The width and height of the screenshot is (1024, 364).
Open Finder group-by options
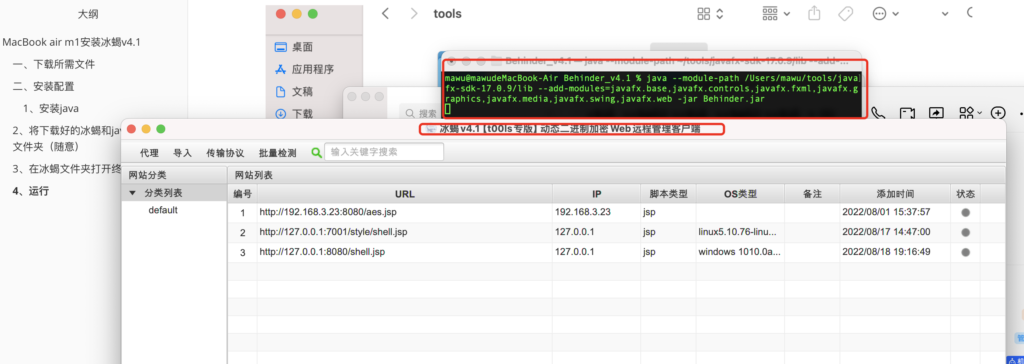point(776,14)
